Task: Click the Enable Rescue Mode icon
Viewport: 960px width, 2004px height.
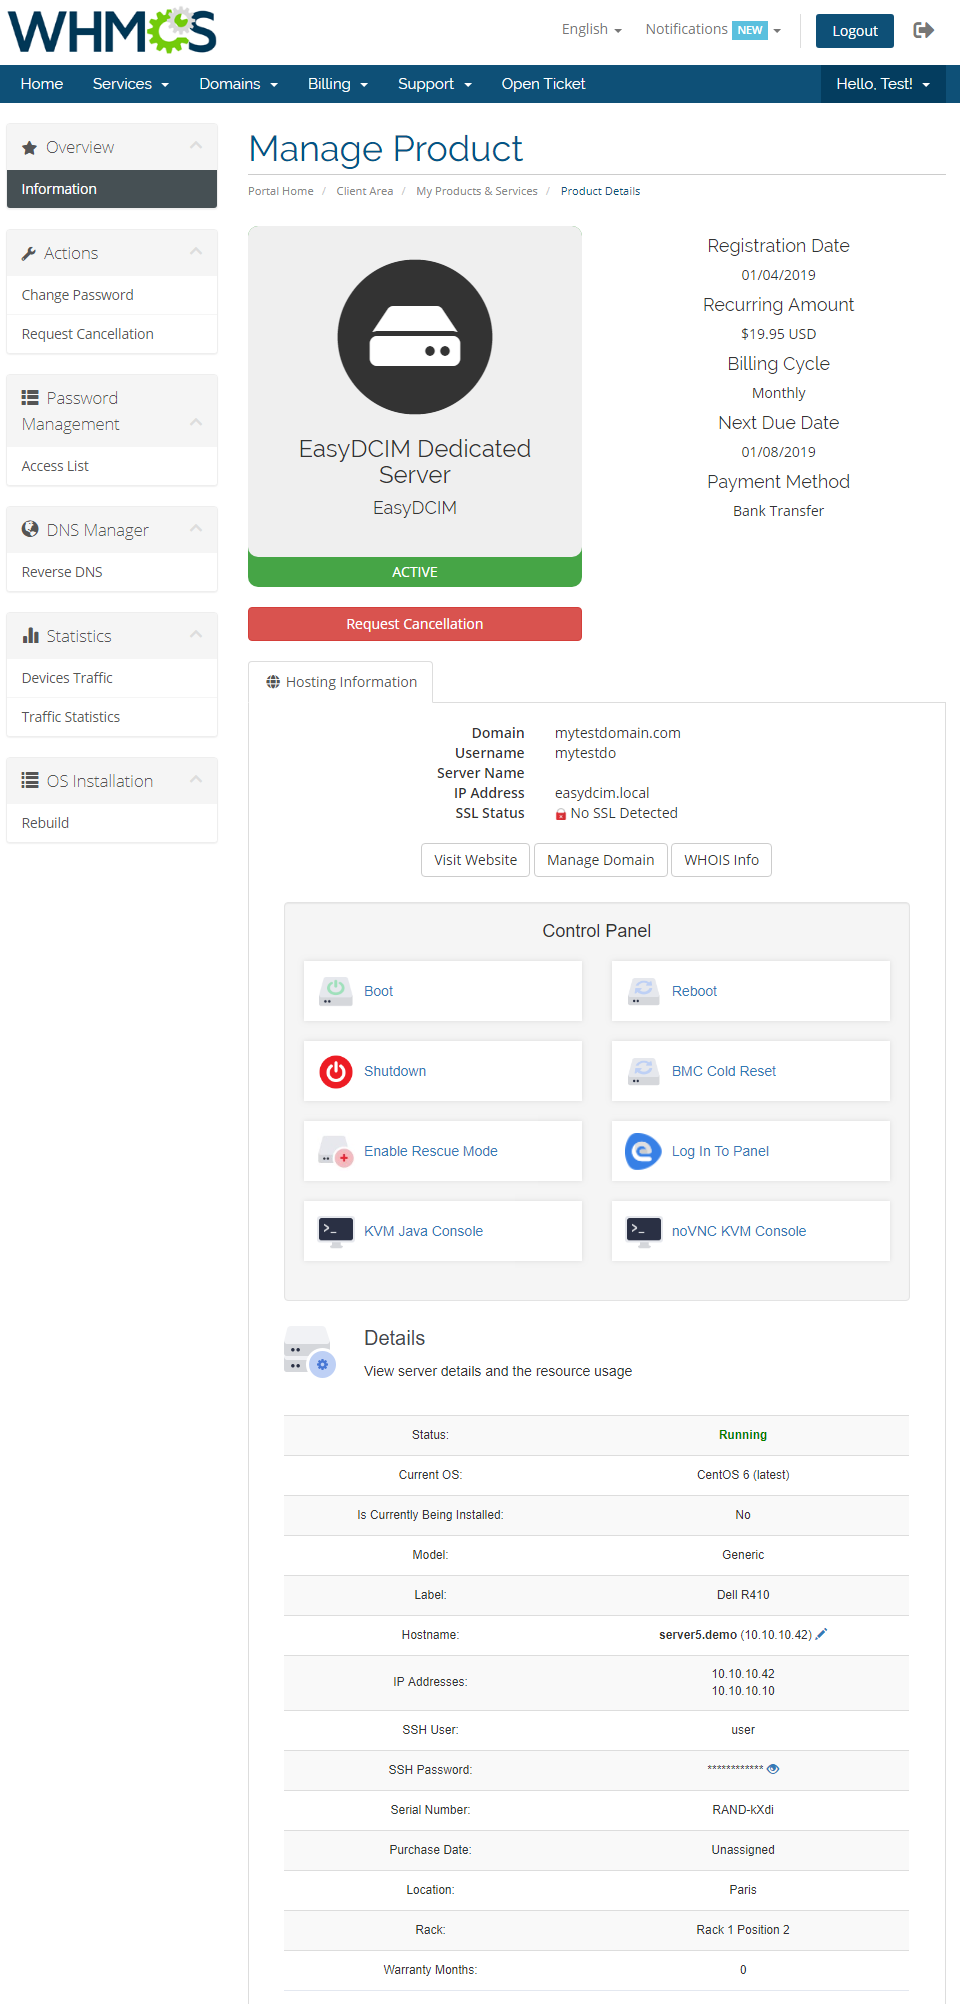Action: click(x=336, y=1151)
